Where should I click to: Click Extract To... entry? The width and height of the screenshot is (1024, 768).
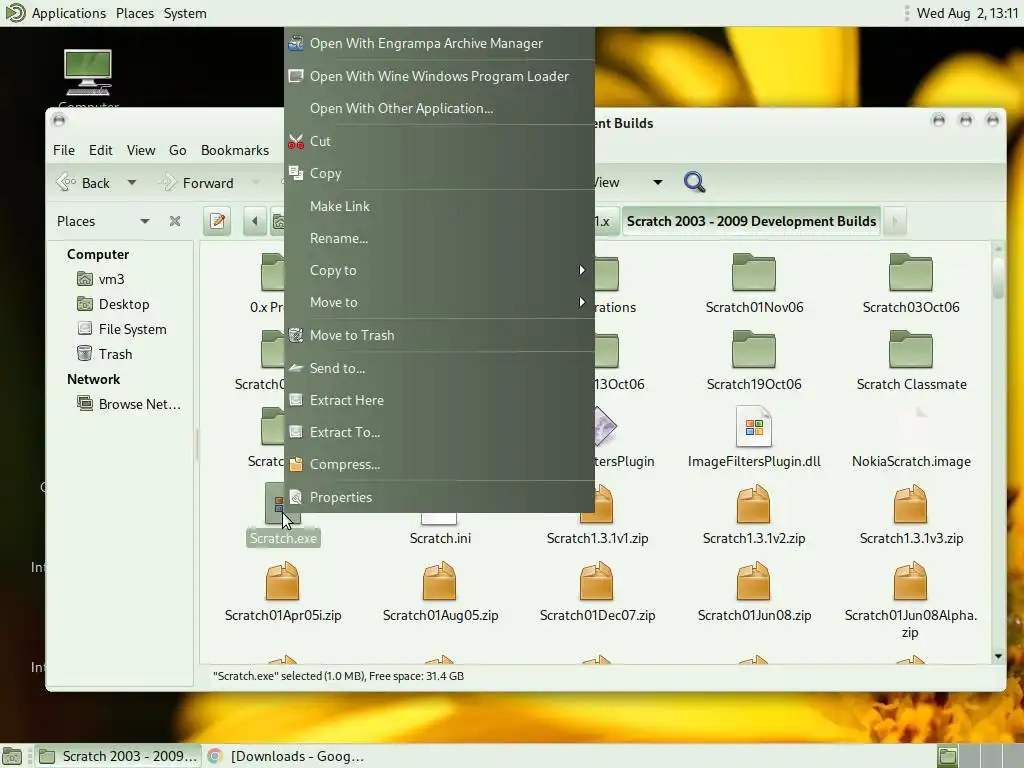[439, 432]
